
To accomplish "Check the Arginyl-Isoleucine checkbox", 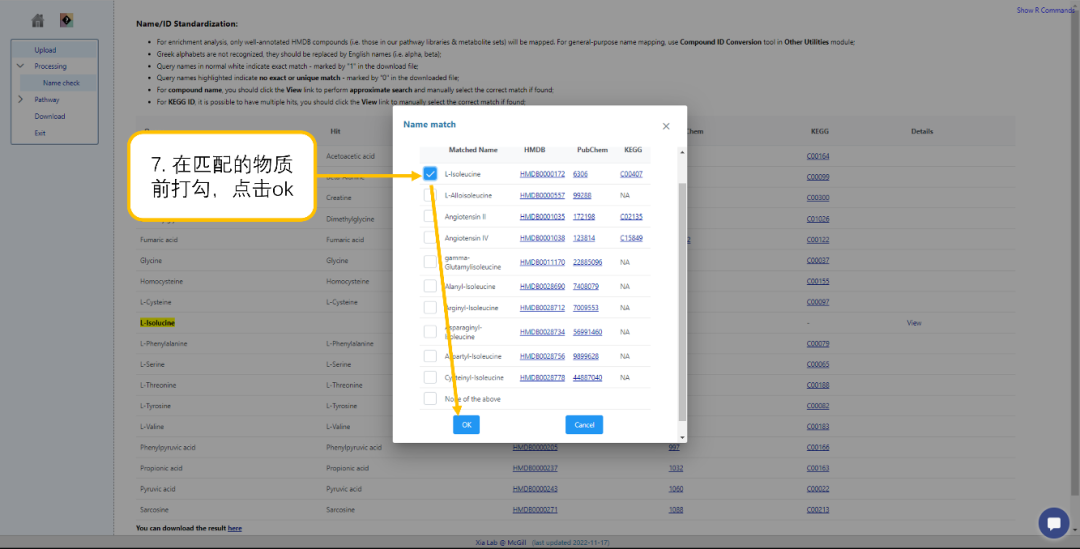I will point(430,307).
